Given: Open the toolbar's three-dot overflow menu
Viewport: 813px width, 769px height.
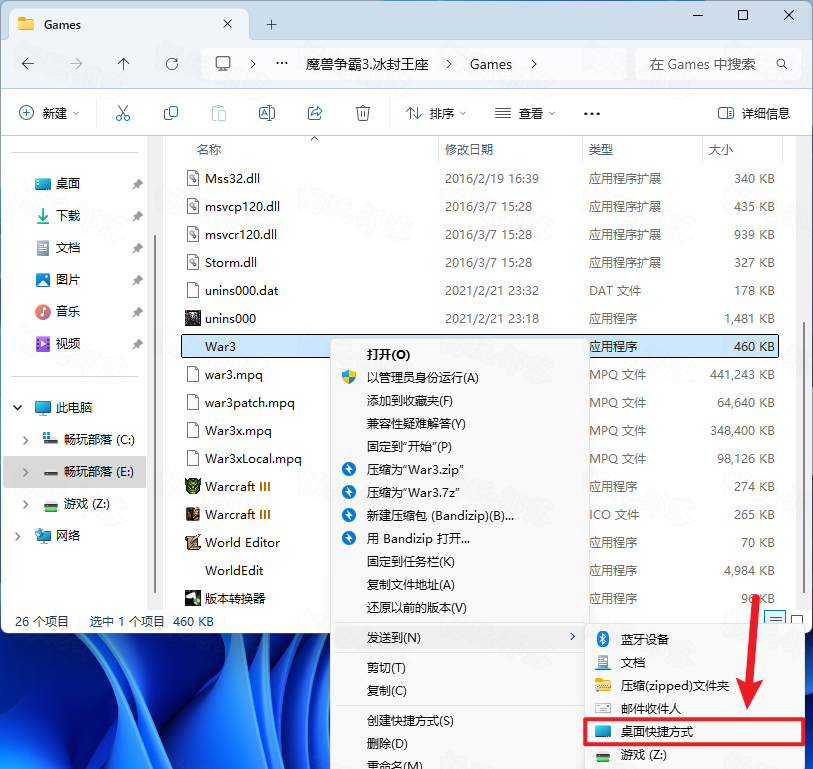Looking at the screenshot, I should (x=592, y=114).
